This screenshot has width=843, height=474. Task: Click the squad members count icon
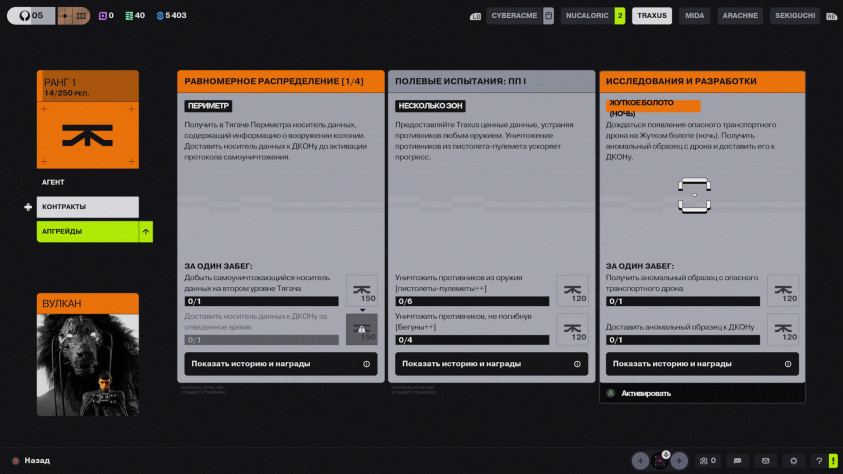(708, 461)
